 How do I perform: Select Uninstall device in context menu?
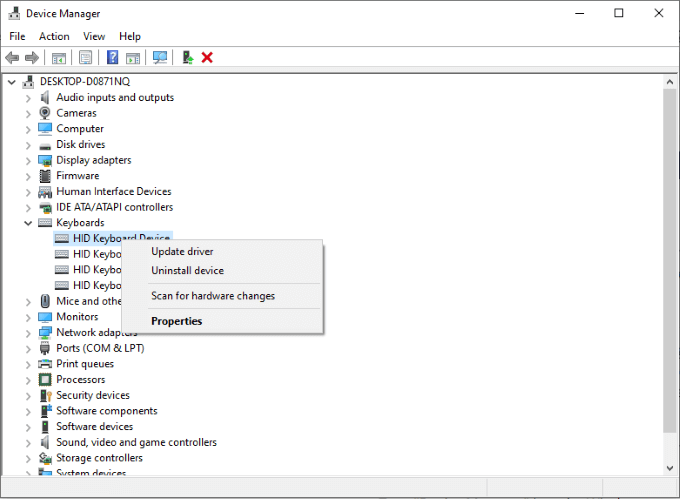click(187, 271)
